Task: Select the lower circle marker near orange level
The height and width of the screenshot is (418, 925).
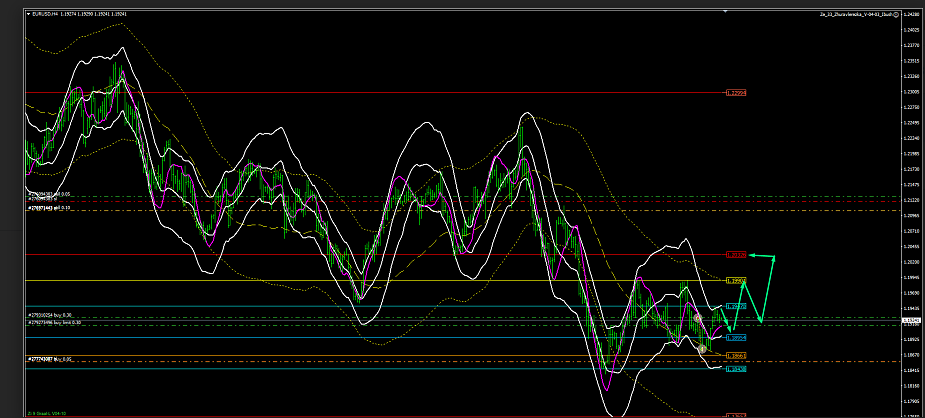Action: pyautogui.click(x=703, y=348)
